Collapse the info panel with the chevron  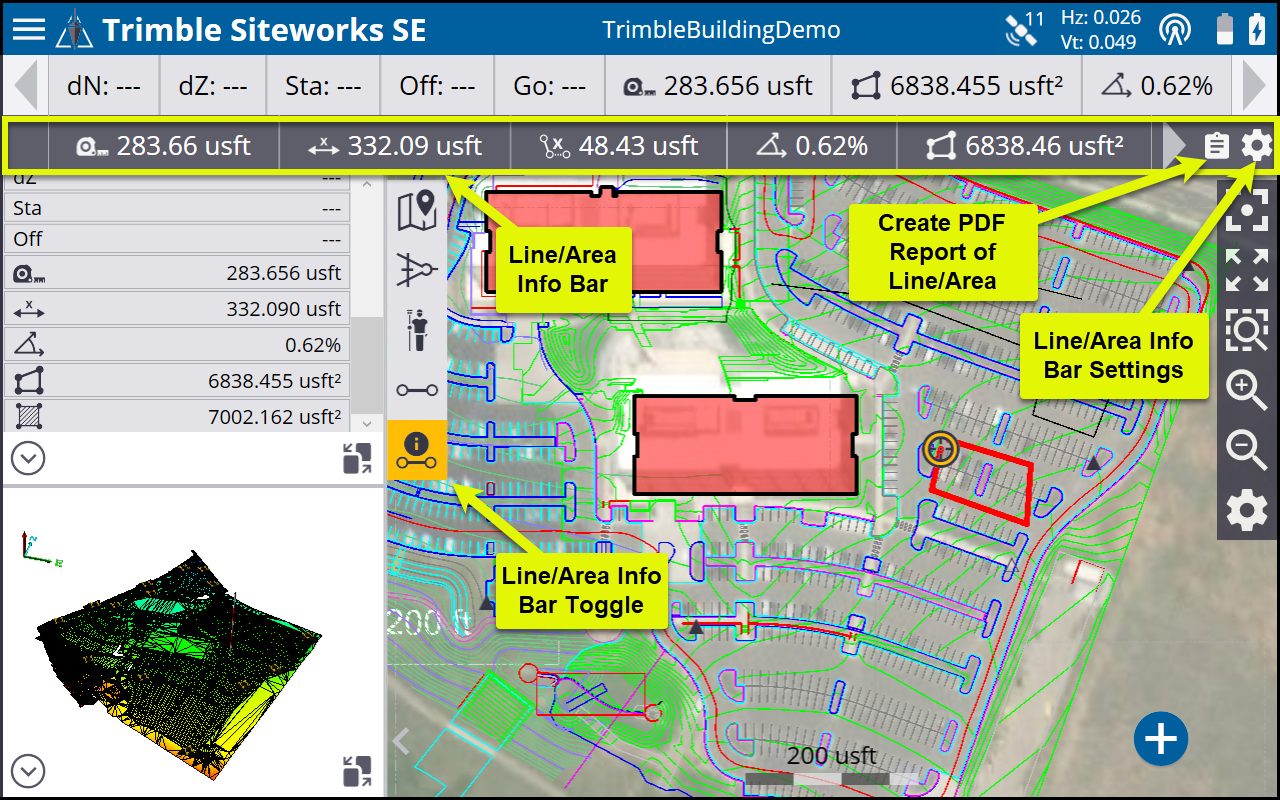tap(28, 459)
